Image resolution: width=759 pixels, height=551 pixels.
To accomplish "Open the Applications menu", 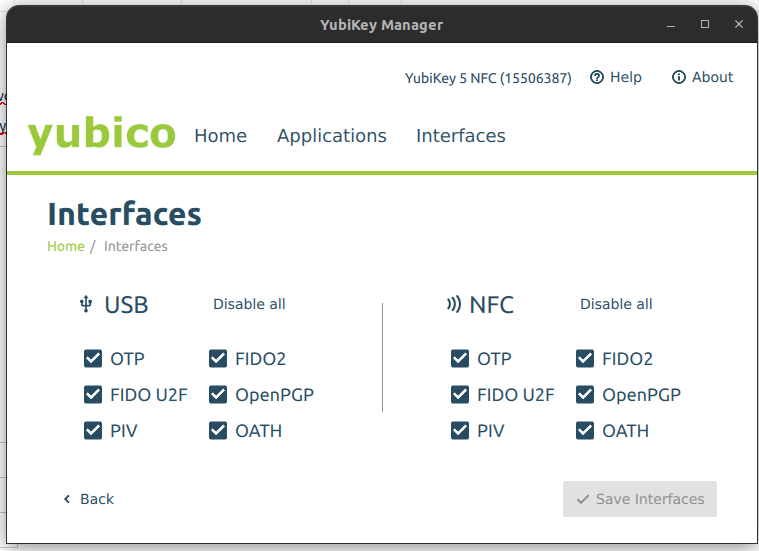I will (x=332, y=137).
